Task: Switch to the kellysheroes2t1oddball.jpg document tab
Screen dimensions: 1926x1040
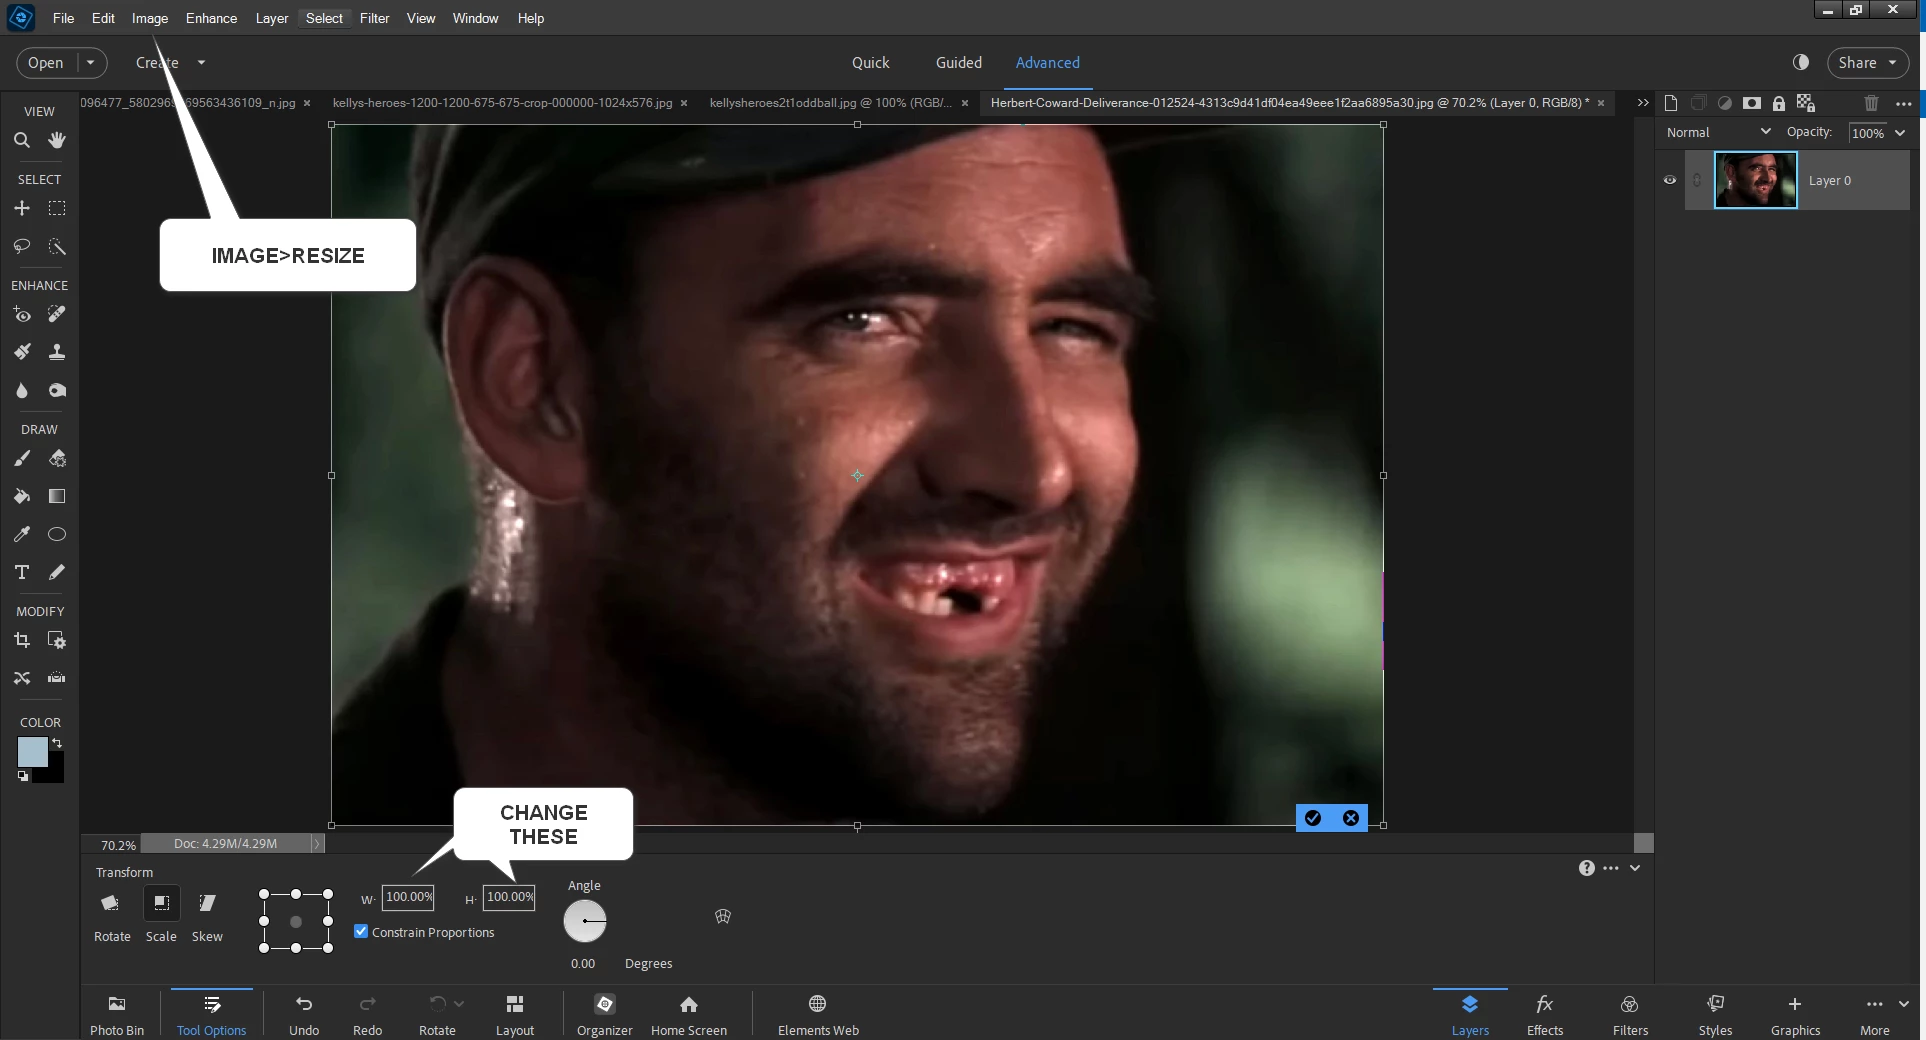Action: [830, 102]
